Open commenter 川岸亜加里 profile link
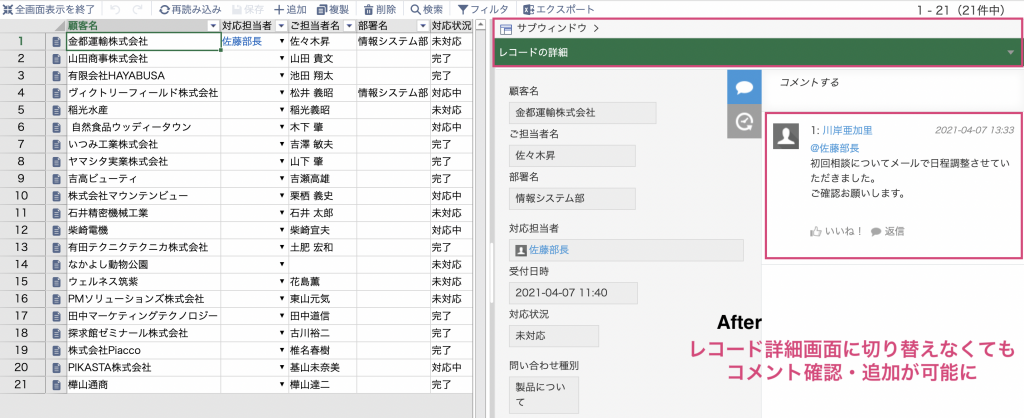Image resolution: width=1024 pixels, height=418 pixels. pyautogui.click(x=846, y=130)
